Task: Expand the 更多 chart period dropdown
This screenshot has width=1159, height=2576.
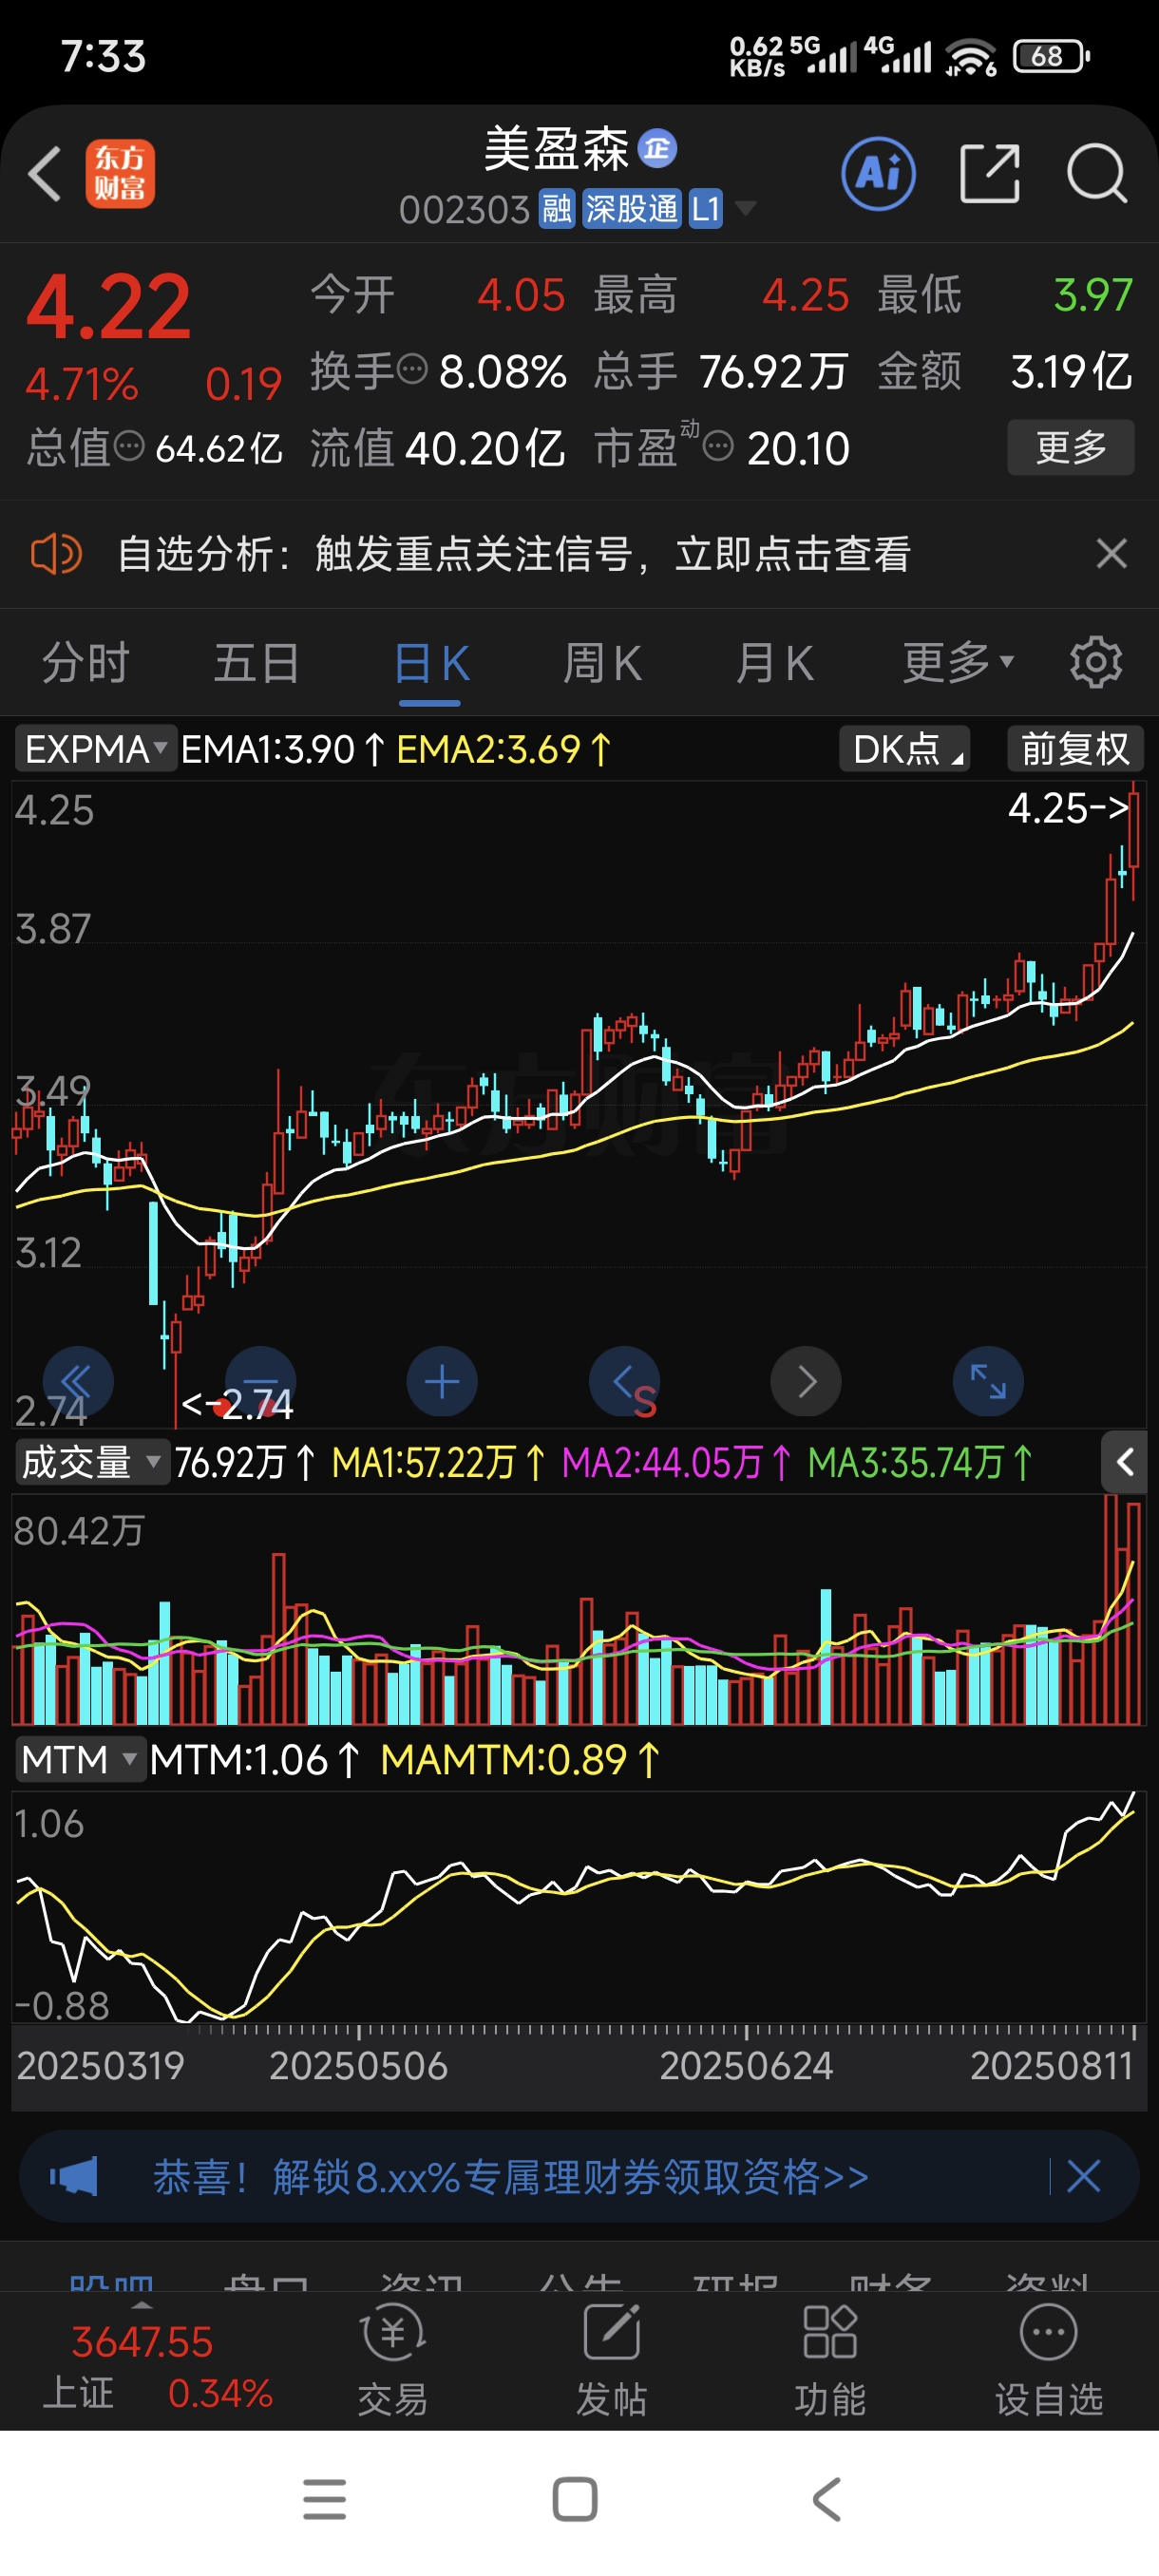Action: (958, 663)
